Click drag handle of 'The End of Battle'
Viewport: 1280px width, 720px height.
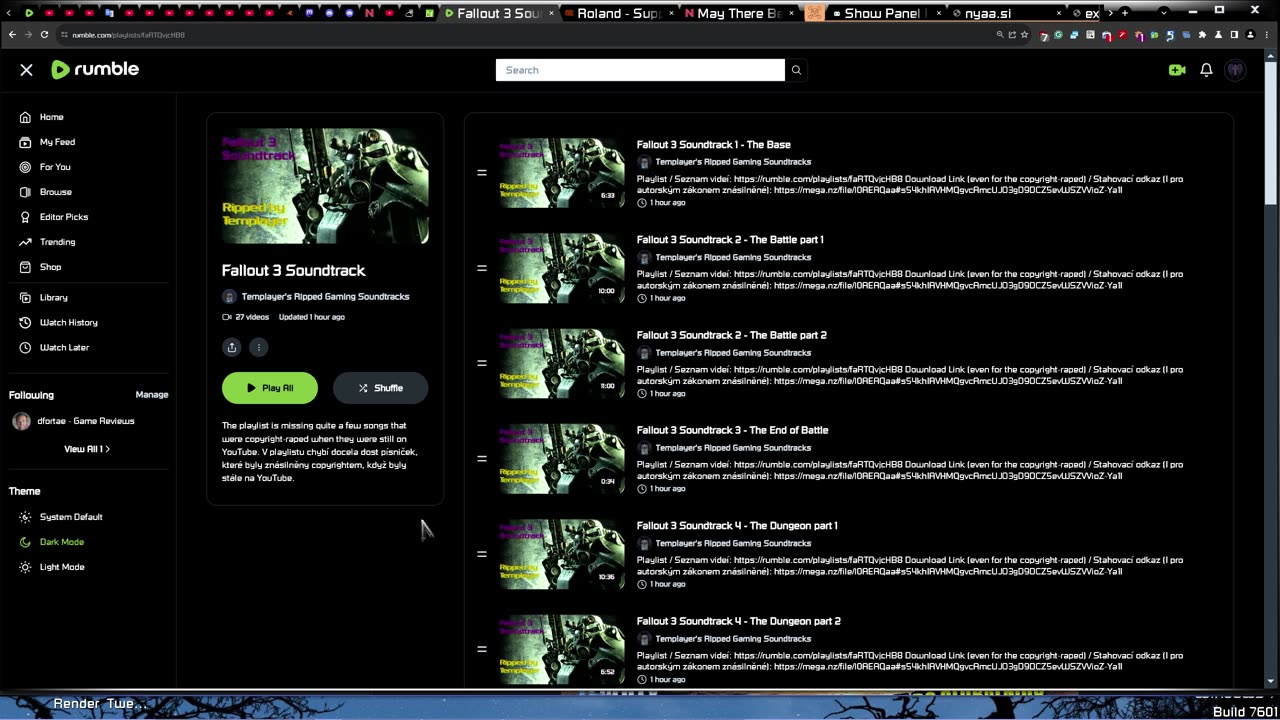click(481, 459)
